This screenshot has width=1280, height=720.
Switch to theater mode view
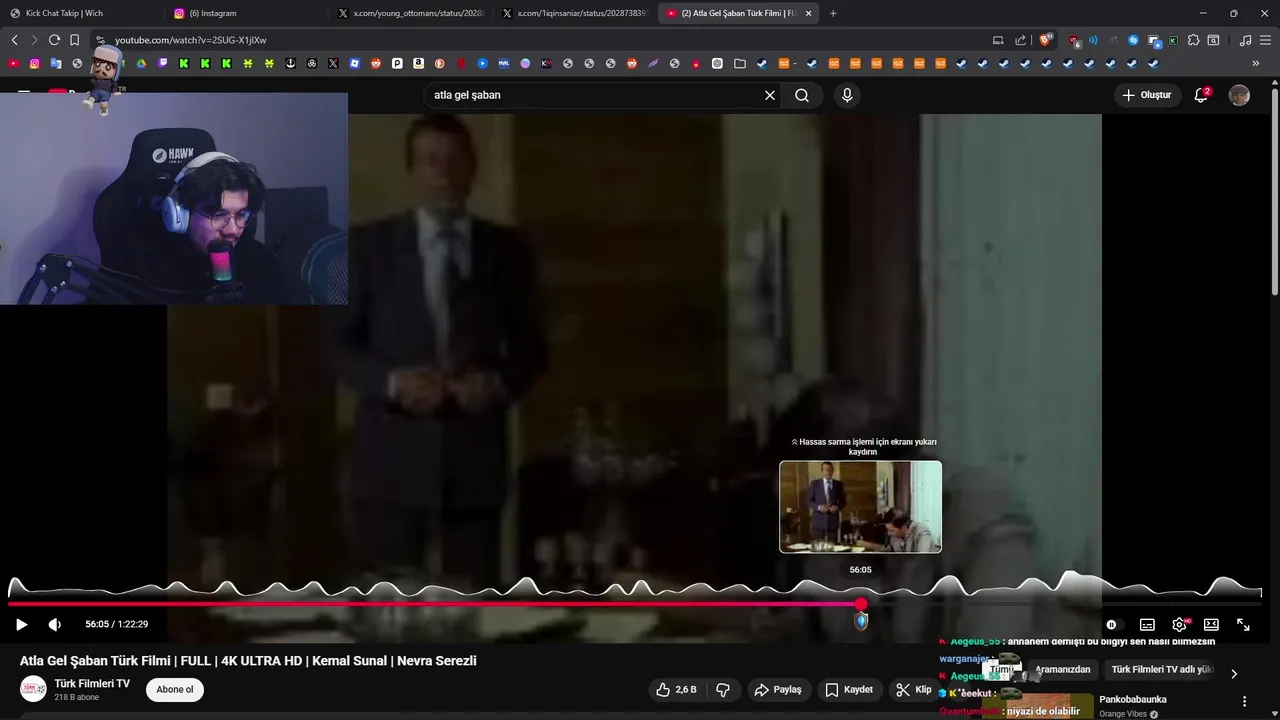click(1211, 624)
